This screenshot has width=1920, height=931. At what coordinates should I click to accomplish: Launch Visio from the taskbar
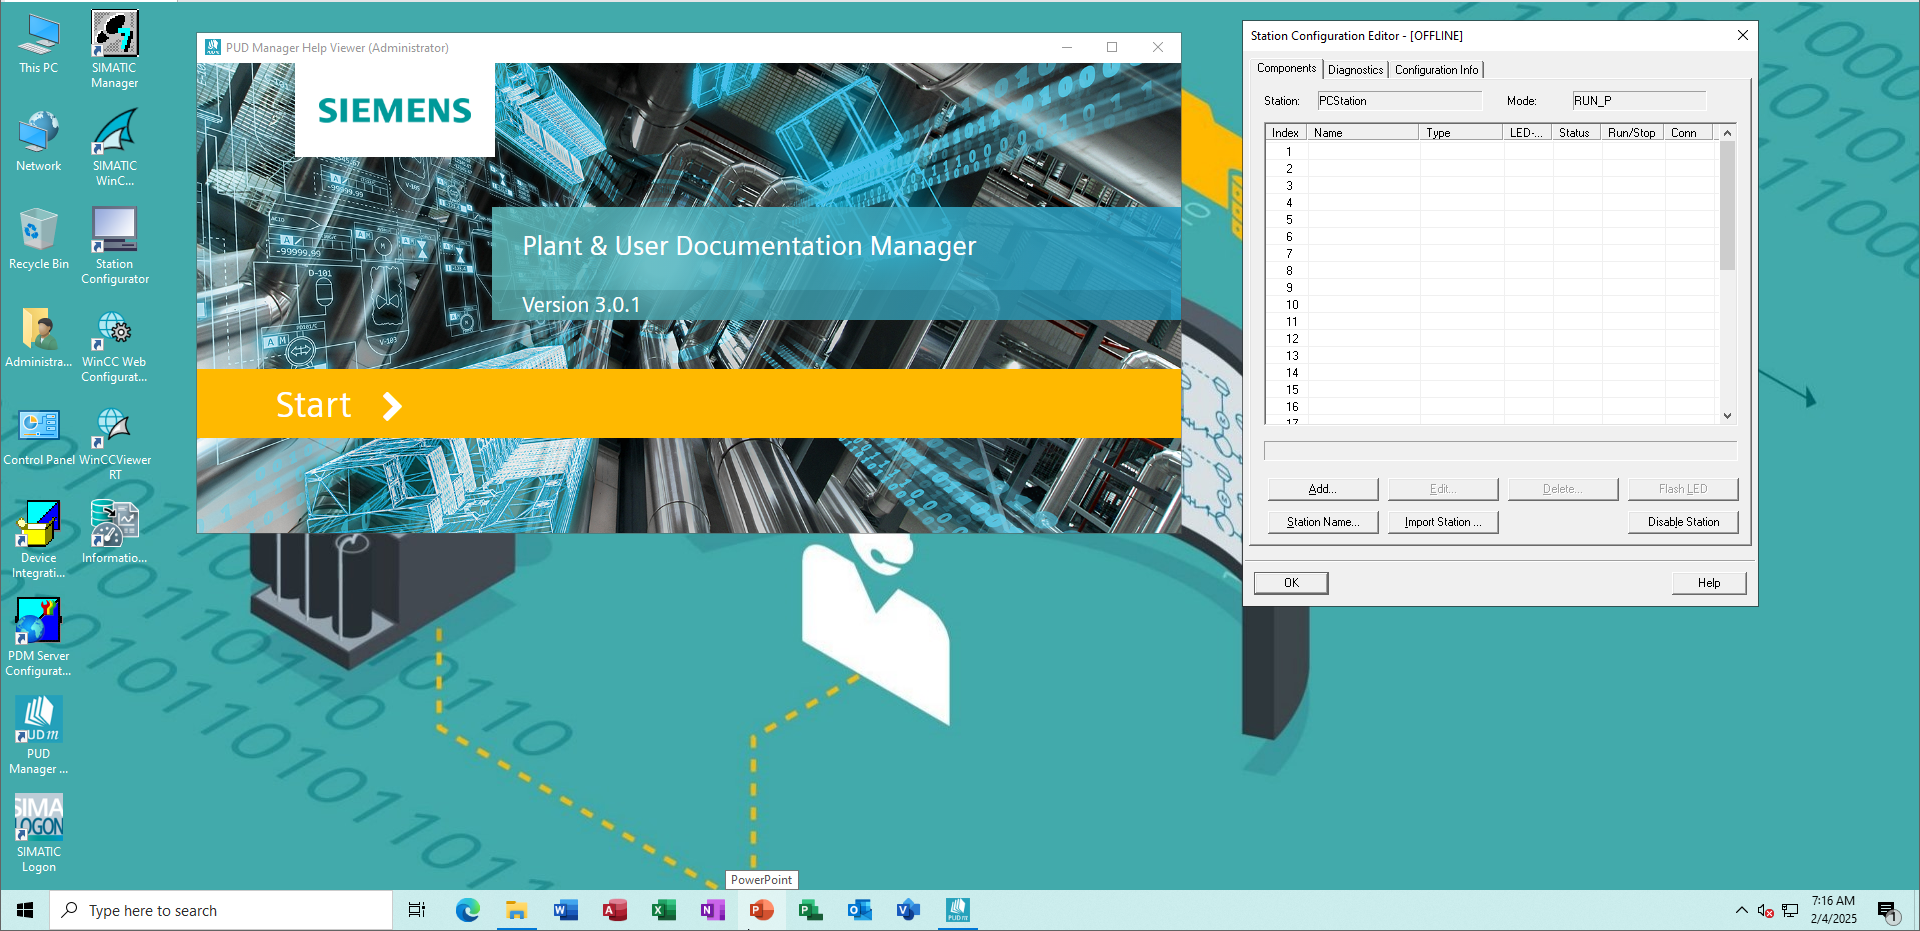[908, 910]
